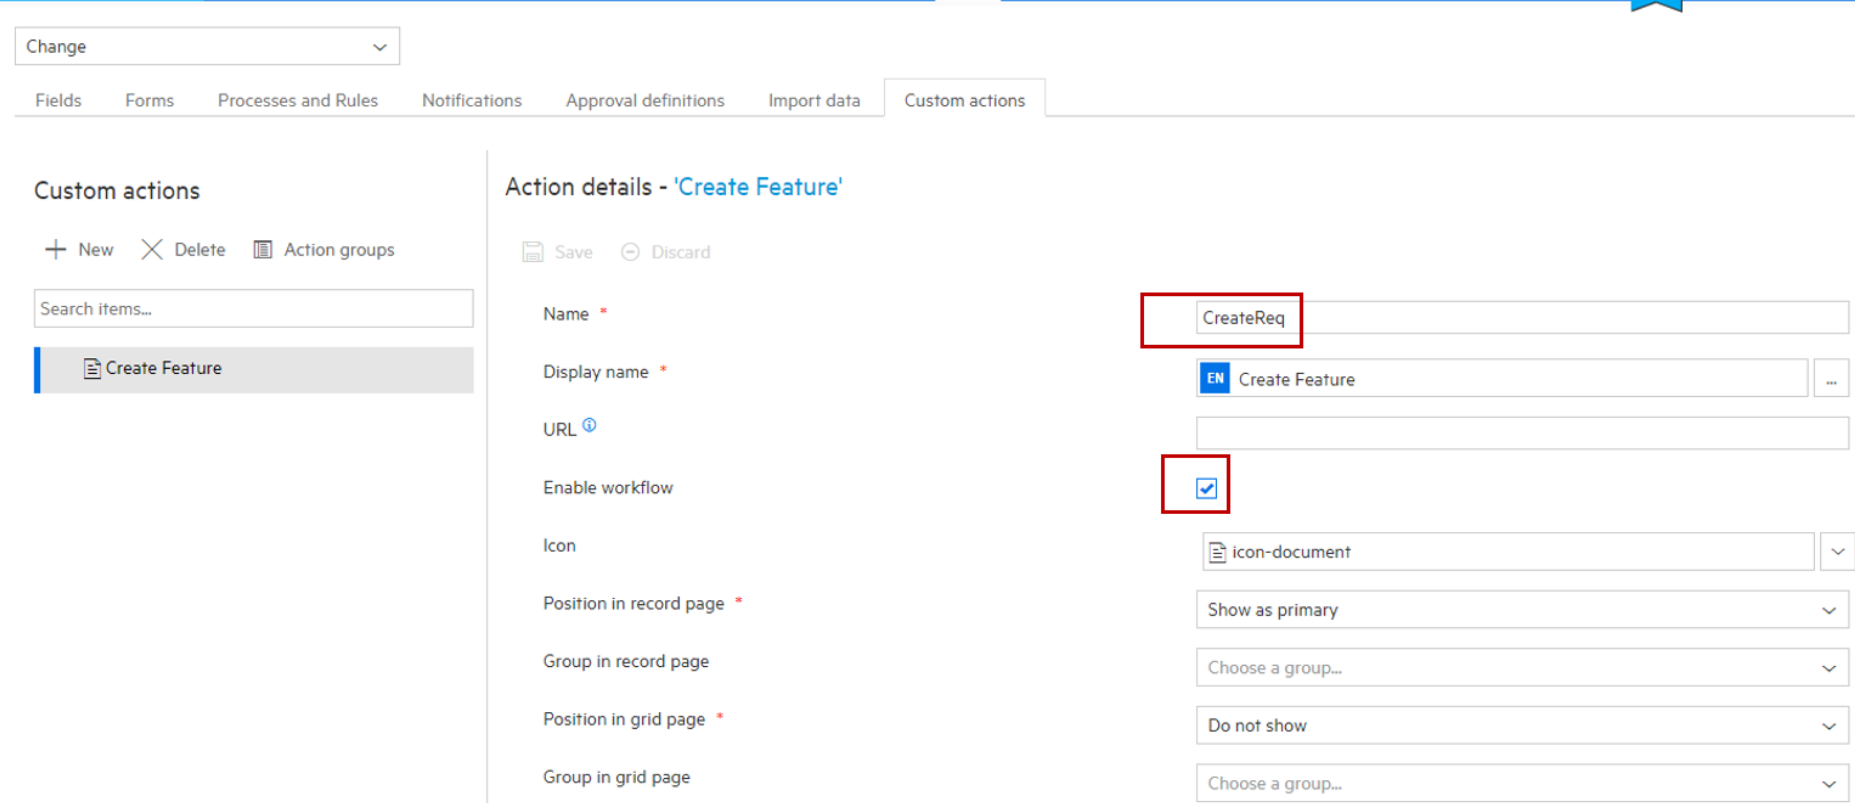
Task: Open the Group in grid page dropdown
Action: coord(1522,783)
